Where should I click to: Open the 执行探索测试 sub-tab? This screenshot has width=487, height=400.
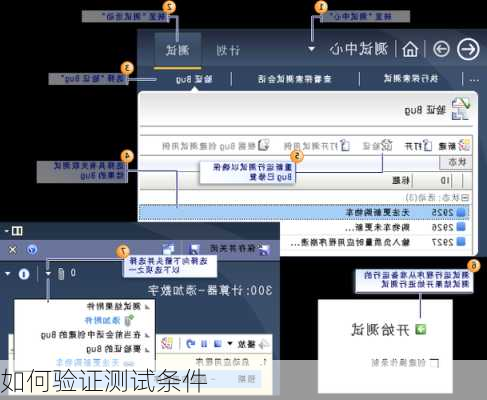[x=411, y=79]
